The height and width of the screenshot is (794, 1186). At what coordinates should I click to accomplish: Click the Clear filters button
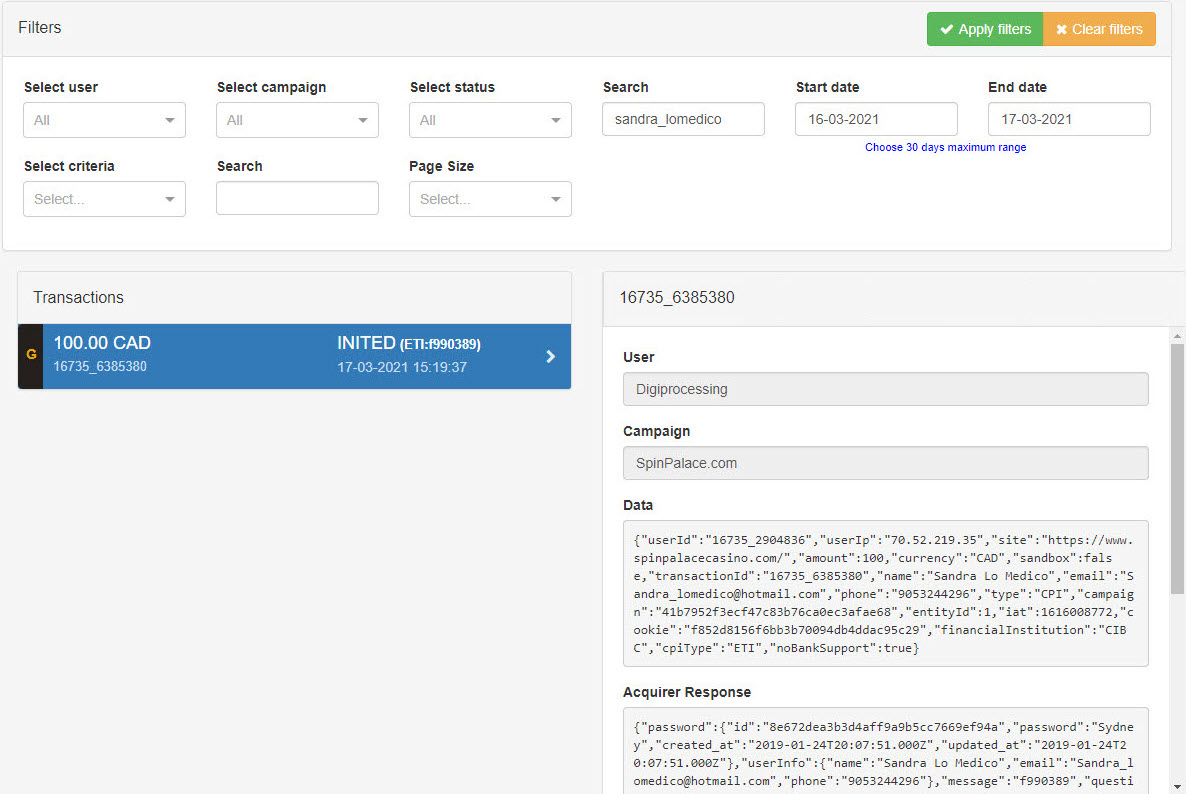click(x=1099, y=29)
